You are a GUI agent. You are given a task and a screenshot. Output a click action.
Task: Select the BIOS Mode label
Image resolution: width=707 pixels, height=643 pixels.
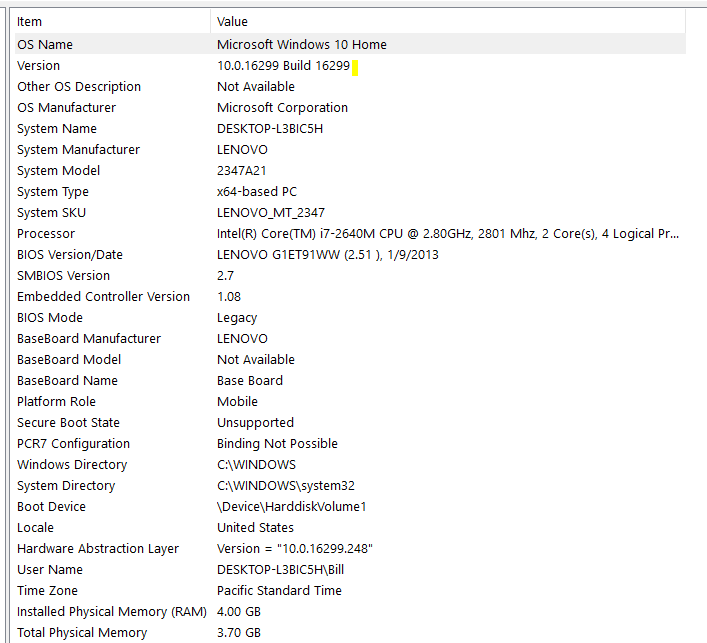50,317
